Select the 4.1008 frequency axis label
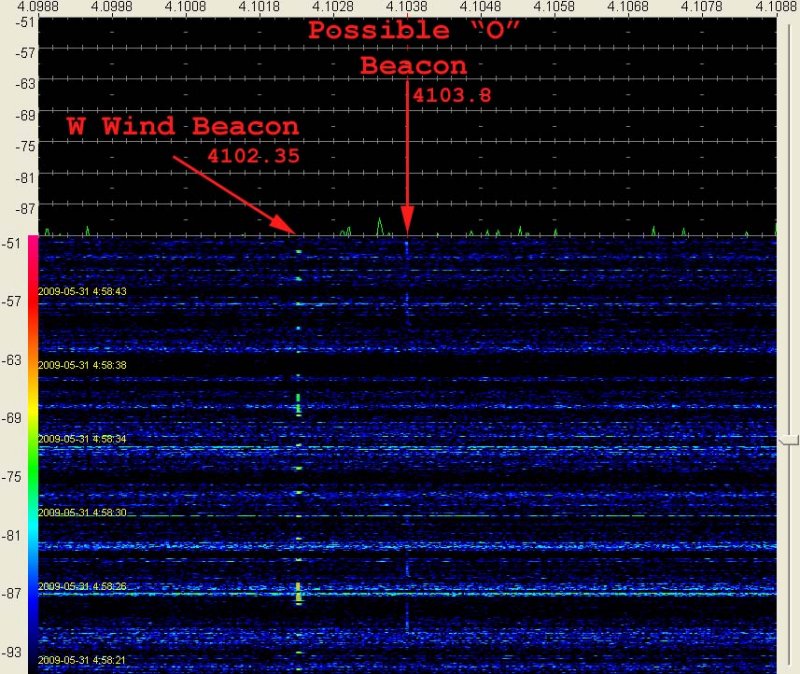Image resolution: width=800 pixels, height=674 pixels. pos(186,7)
